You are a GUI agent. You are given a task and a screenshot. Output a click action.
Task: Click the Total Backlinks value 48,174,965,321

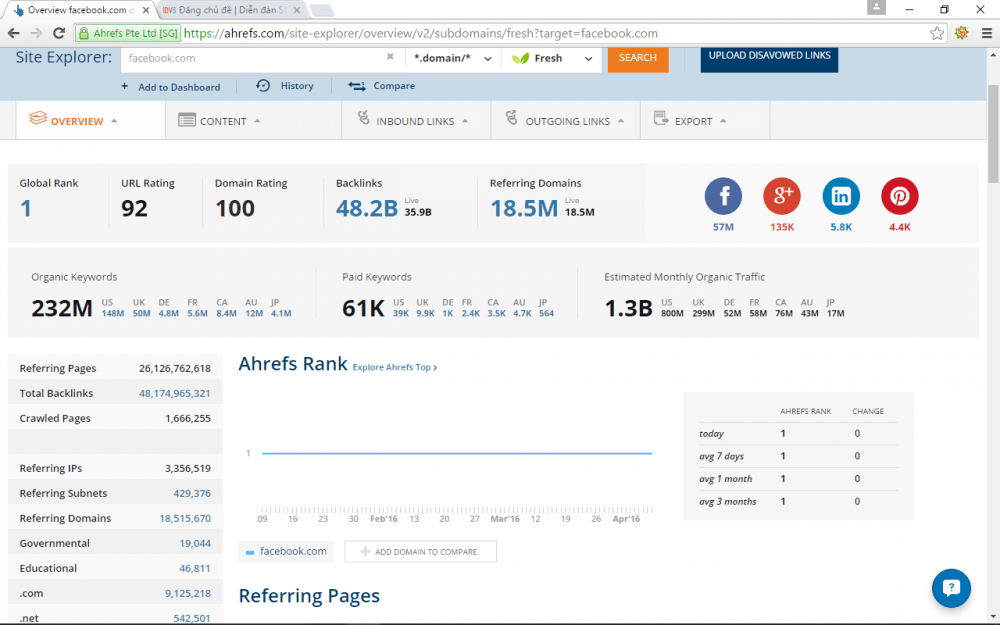(175, 393)
